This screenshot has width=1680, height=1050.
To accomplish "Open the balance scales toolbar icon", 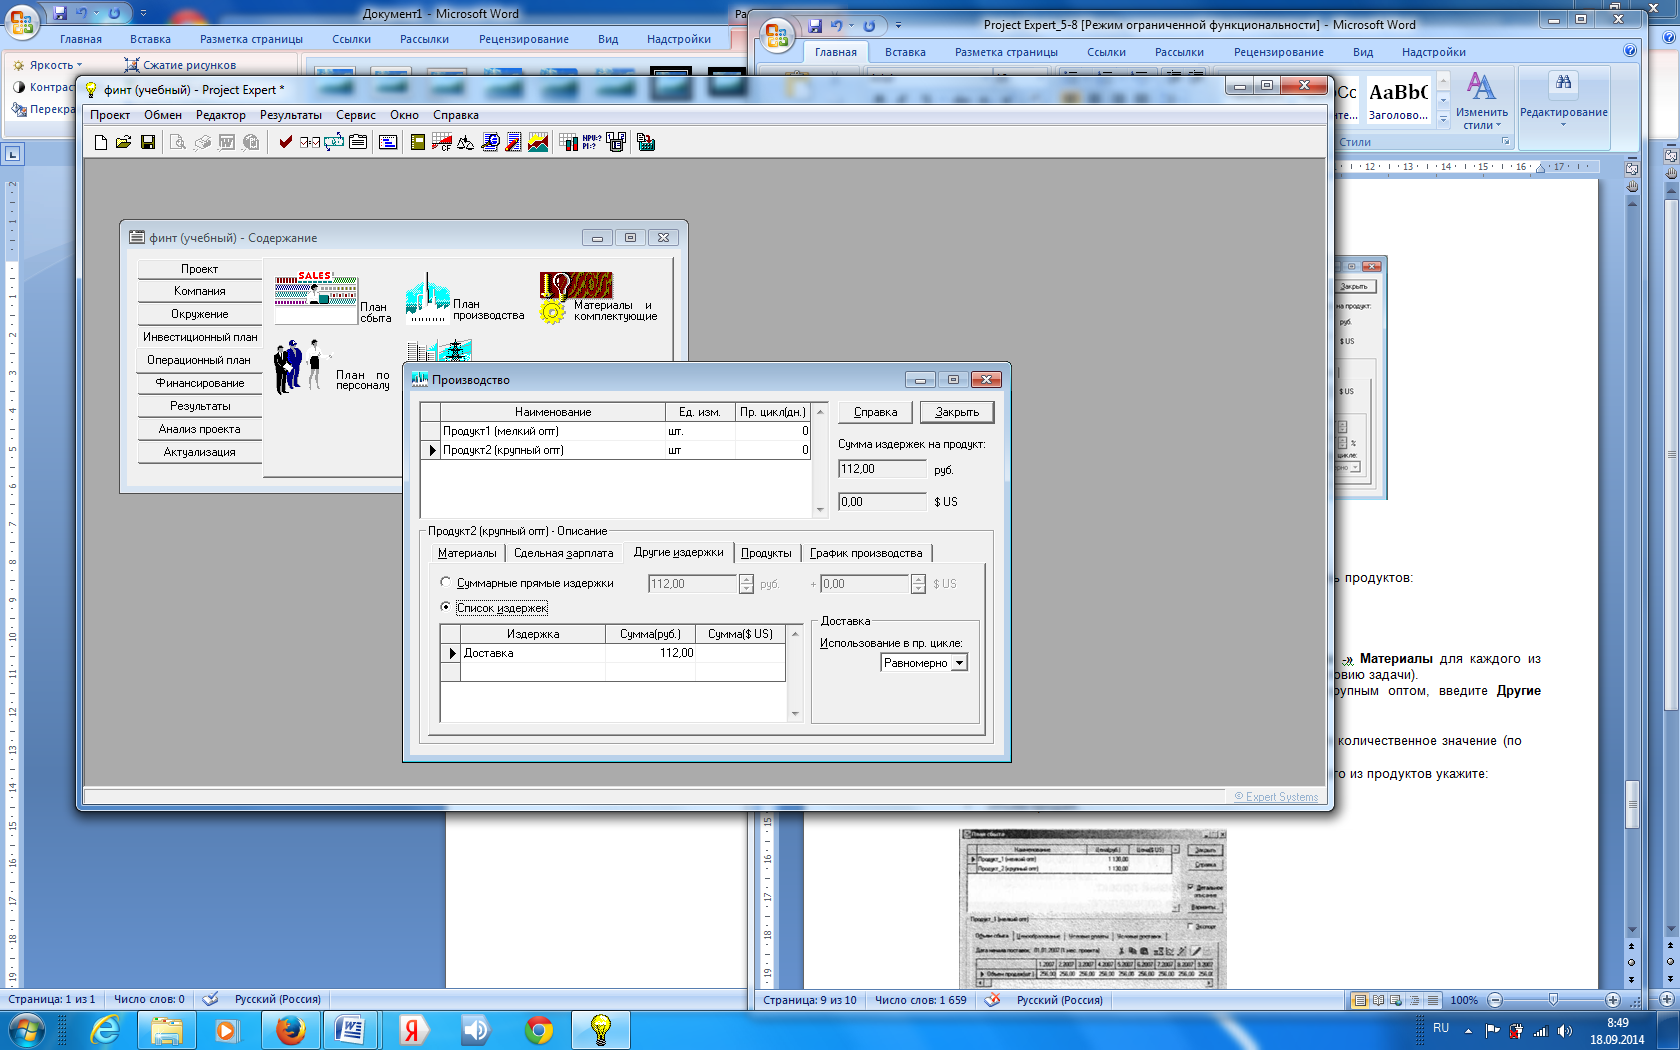I will tap(465, 143).
